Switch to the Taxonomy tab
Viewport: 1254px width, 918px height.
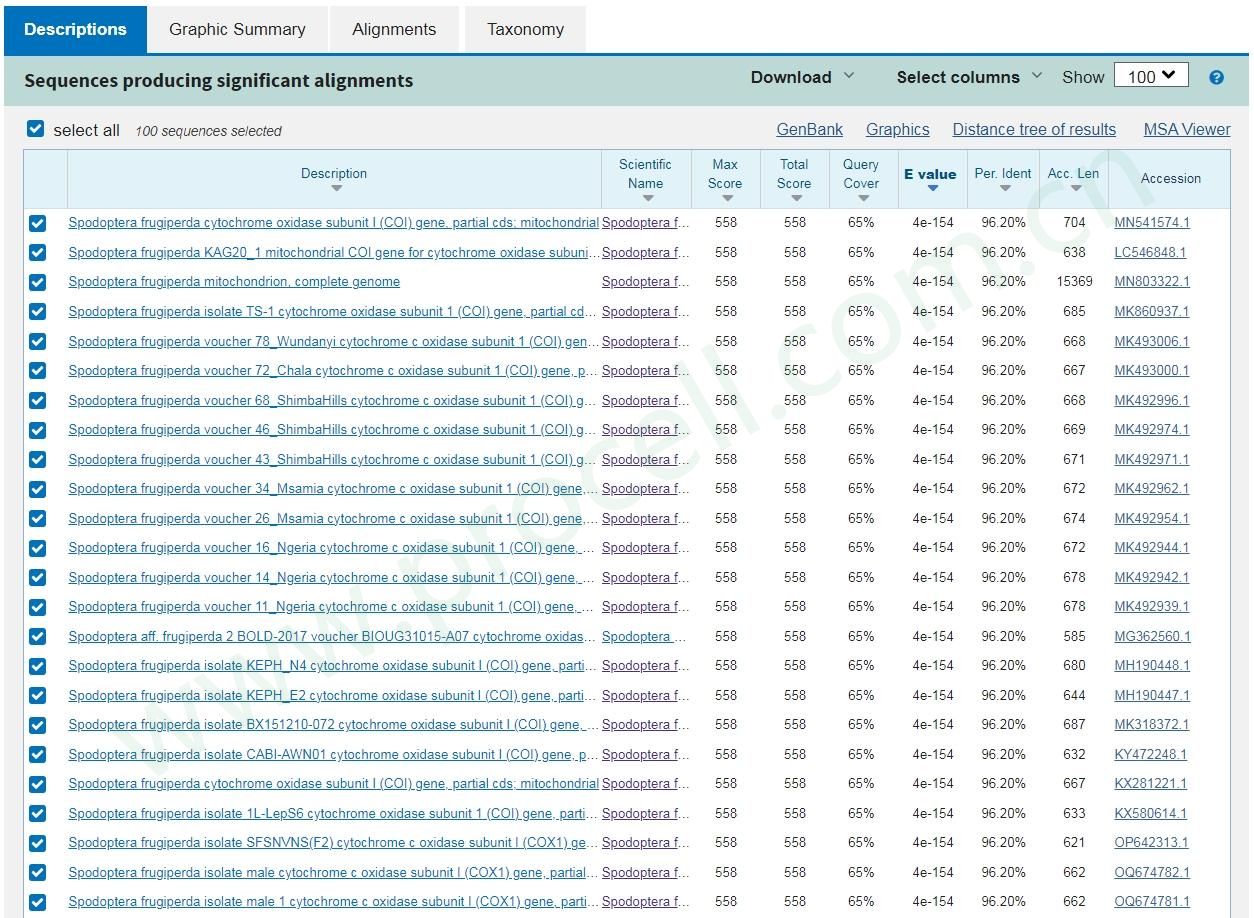[x=525, y=29]
